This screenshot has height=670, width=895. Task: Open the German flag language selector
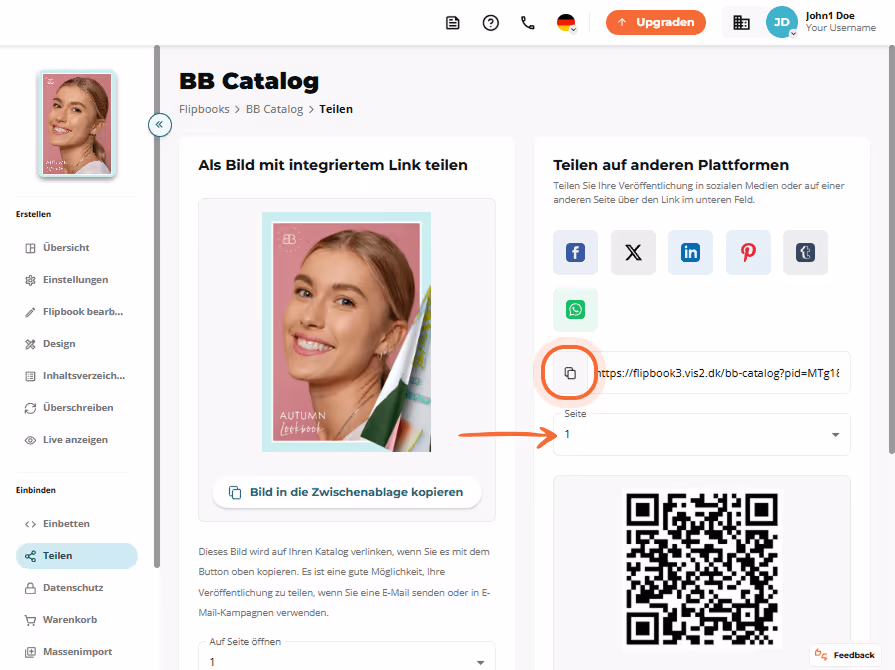pos(566,23)
